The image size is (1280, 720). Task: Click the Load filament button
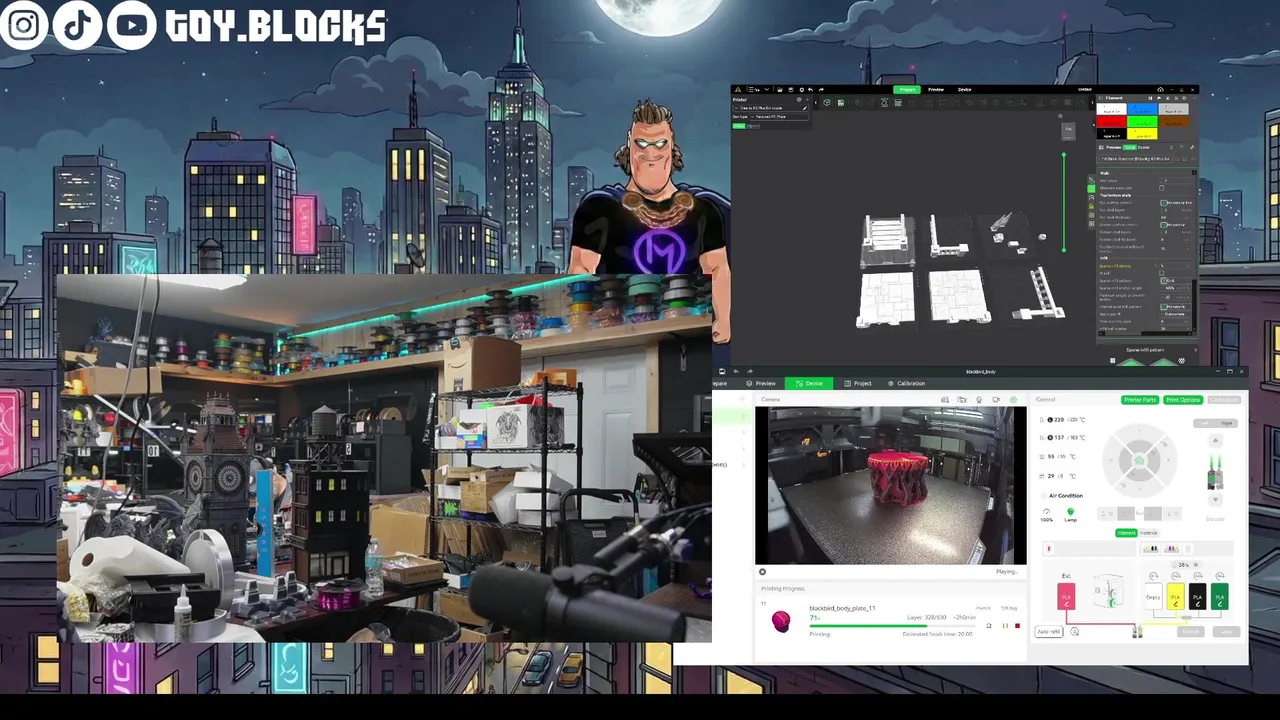click(1226, 632)
